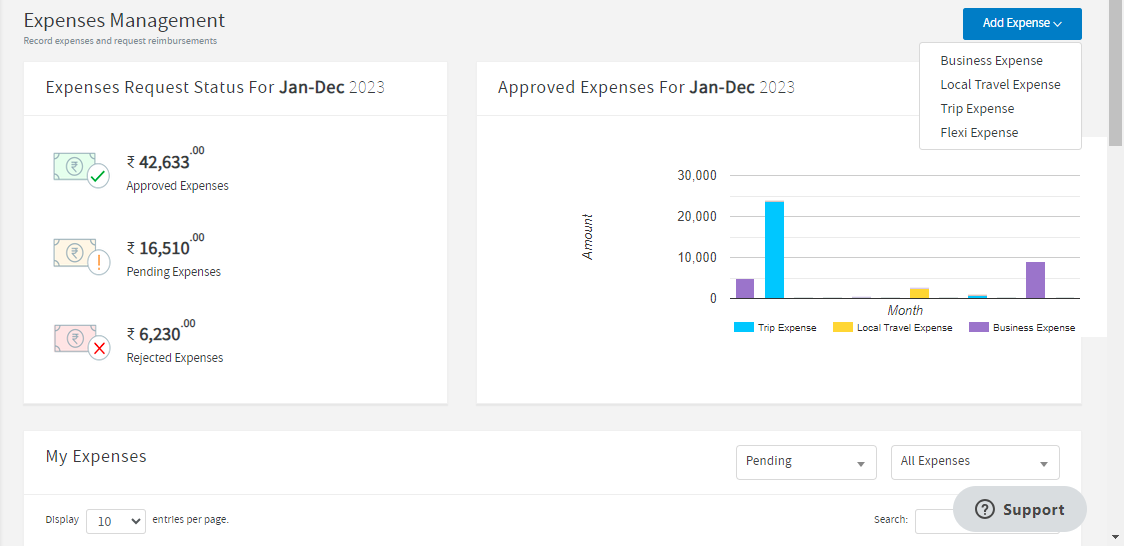Viewport: 1124px width, 546px height.
Task: Click the Support question mark icon
Action: 985,510
